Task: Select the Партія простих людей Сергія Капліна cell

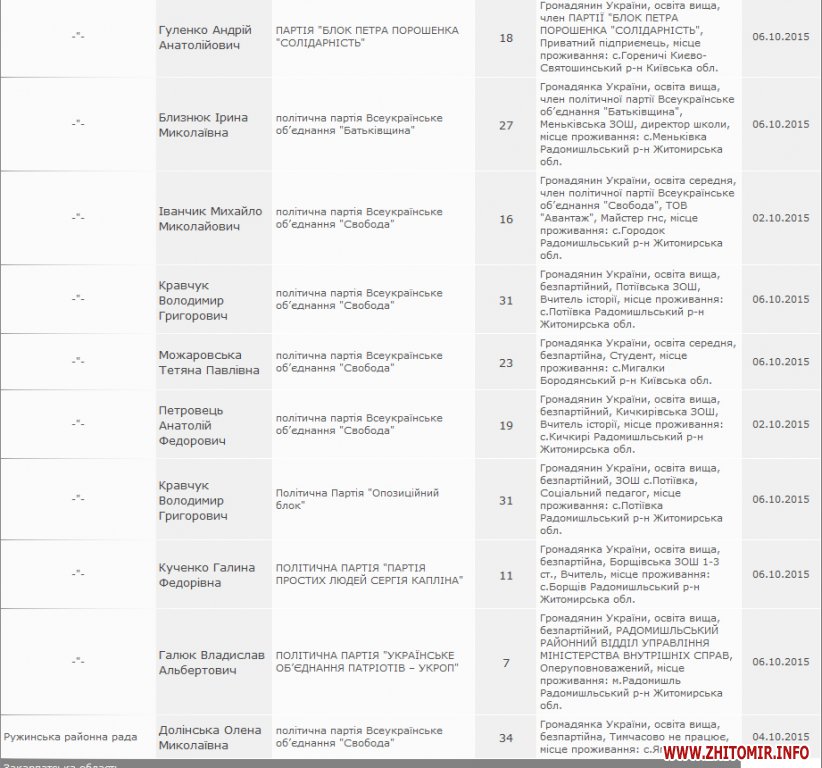Action: pos(370,574)
